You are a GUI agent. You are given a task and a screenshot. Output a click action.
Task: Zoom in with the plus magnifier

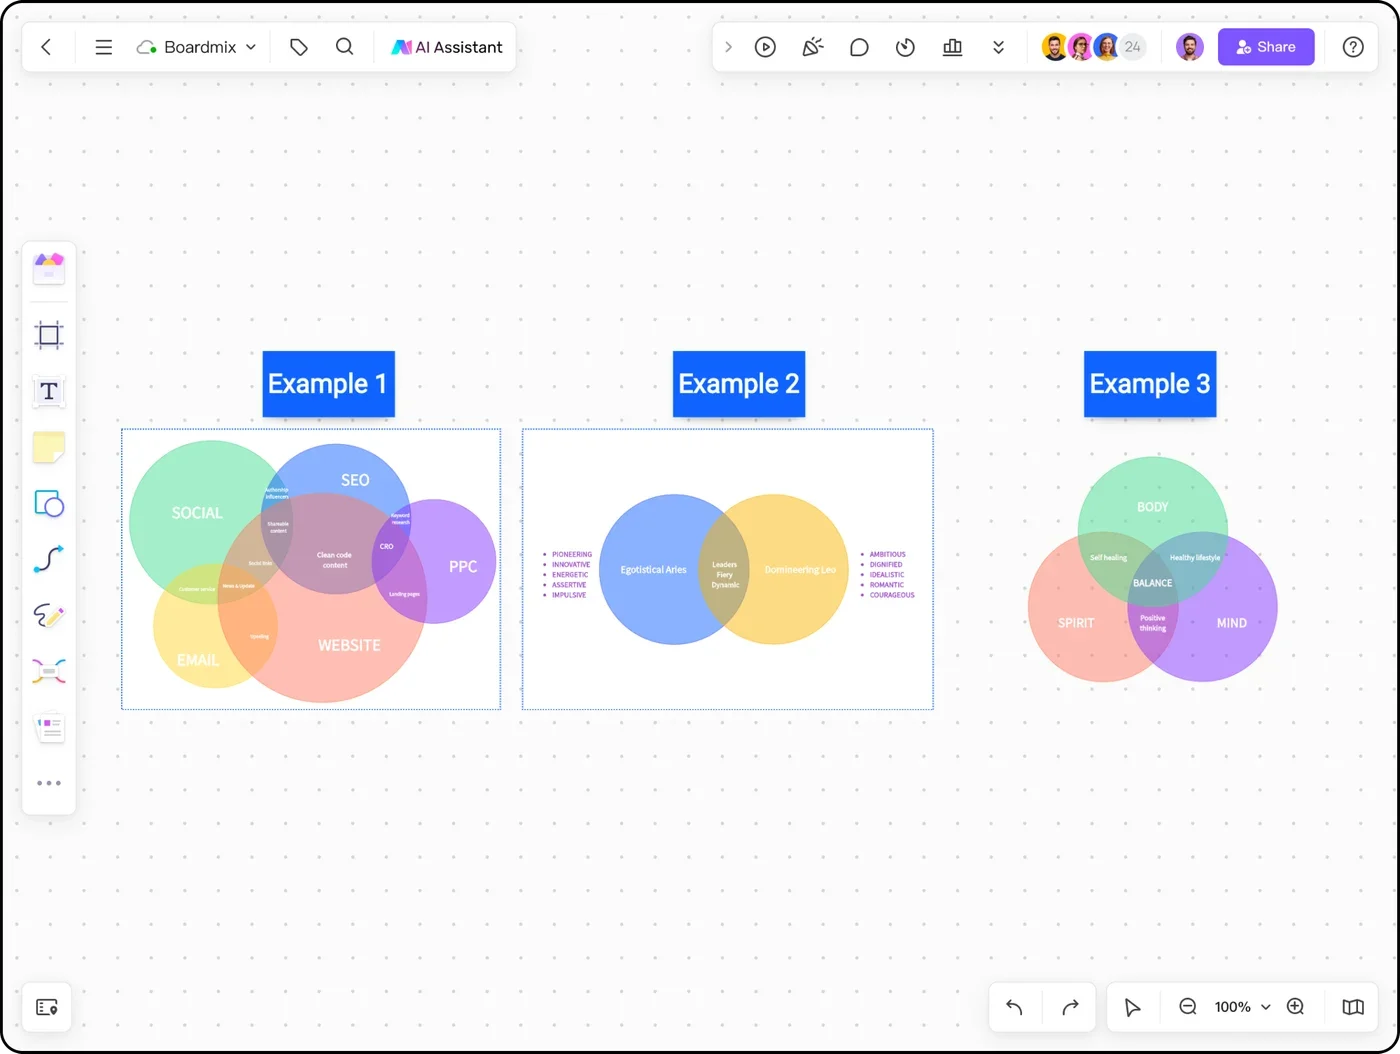click(1296, 1007)
